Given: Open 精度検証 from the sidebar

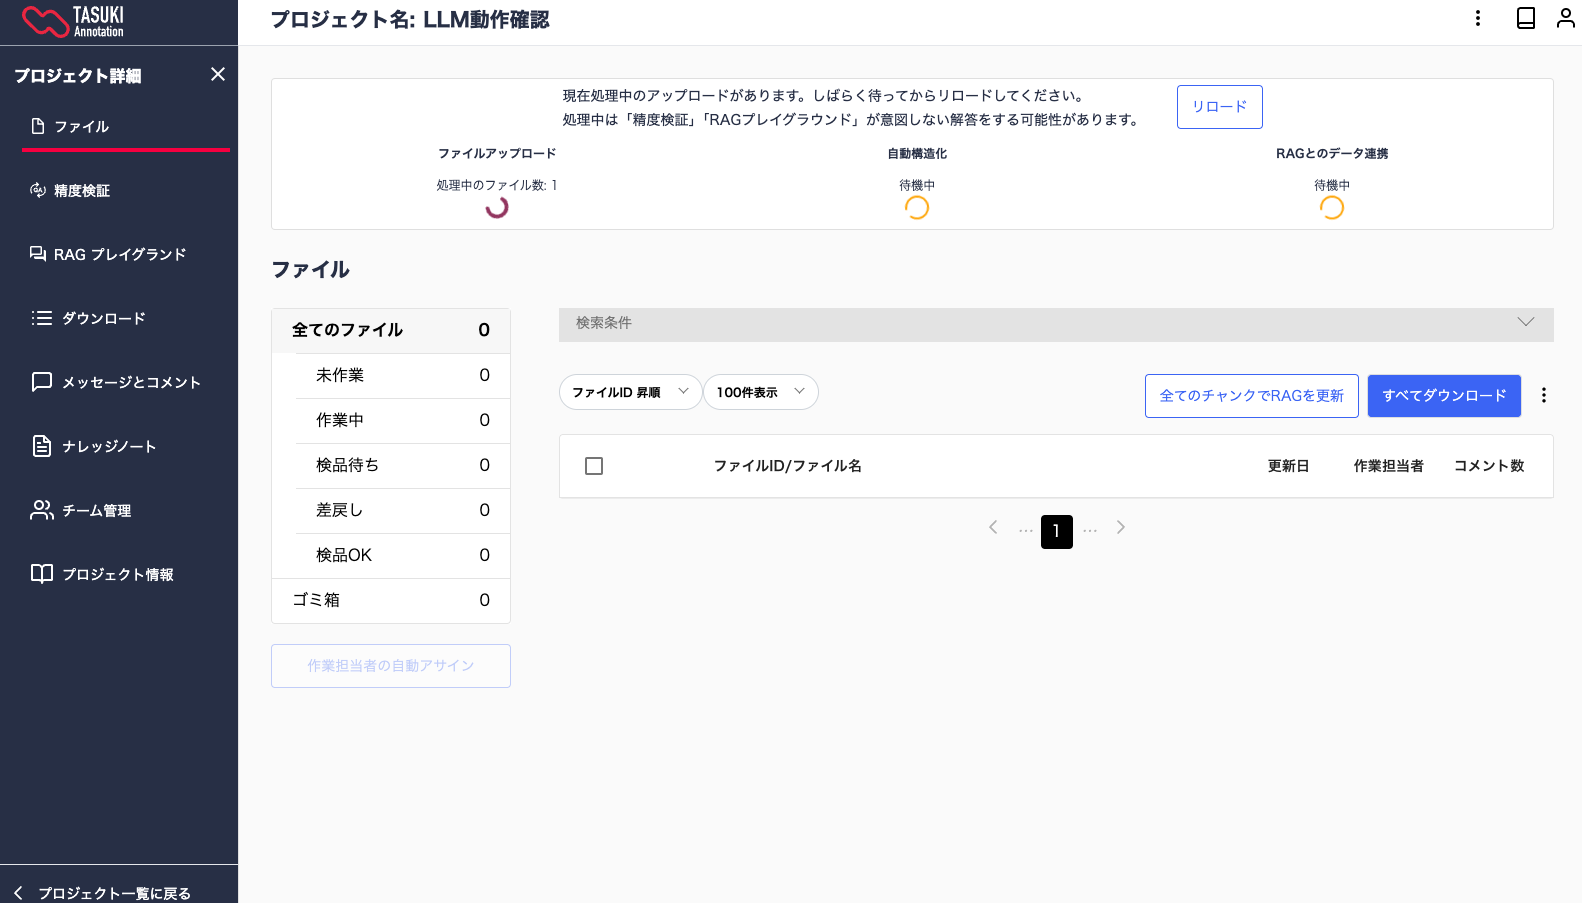Looking at the screenshot, I should [81, 191].
